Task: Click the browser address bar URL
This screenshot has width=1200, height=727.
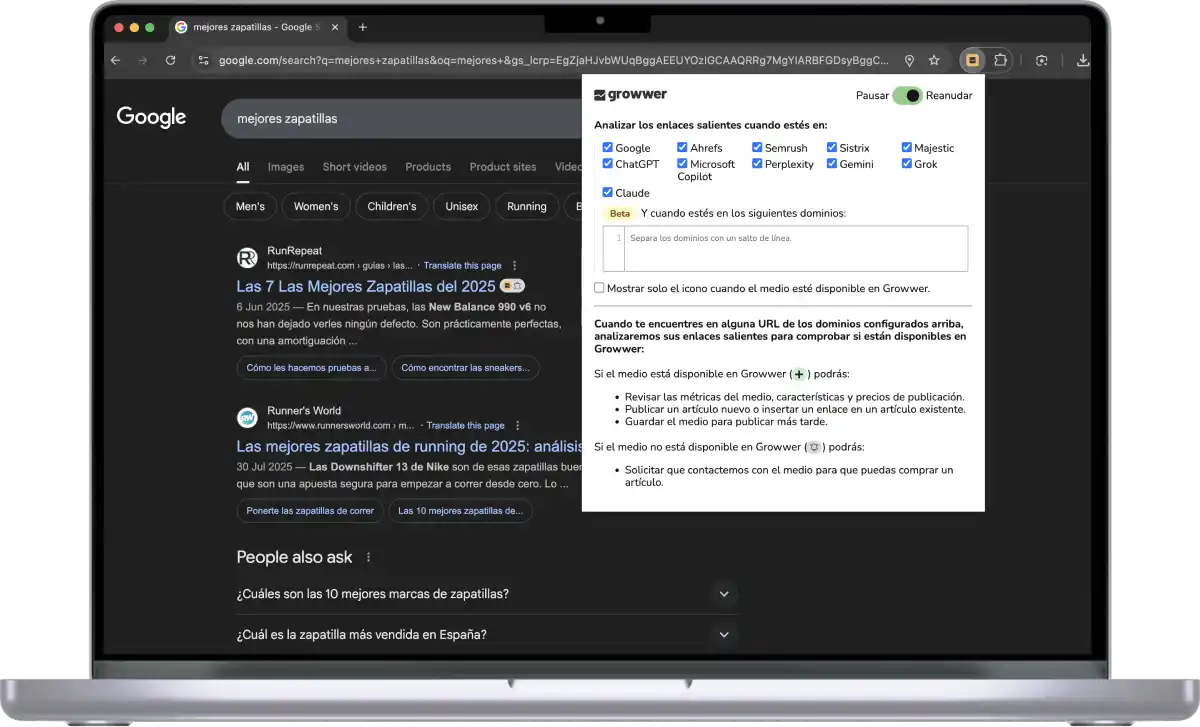Action: click(x=553, y=60)
